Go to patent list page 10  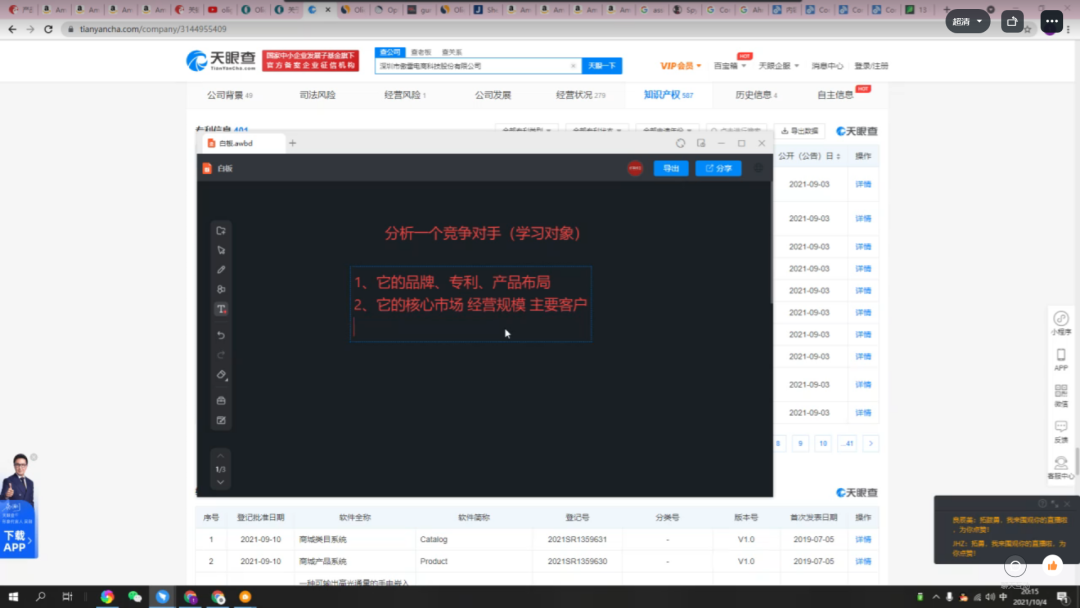pyautogui.click(x=823, y=443)
